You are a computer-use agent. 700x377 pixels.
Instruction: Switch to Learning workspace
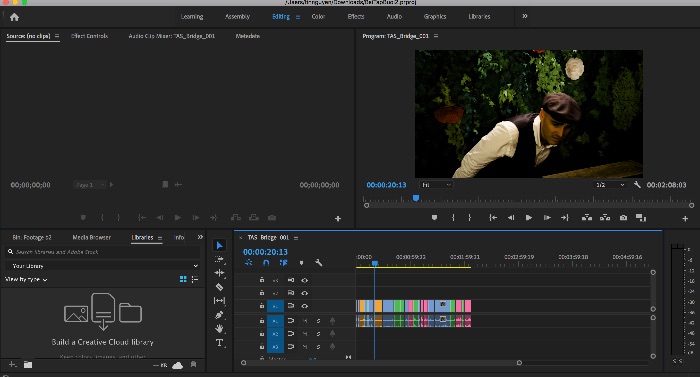[192, 17]
